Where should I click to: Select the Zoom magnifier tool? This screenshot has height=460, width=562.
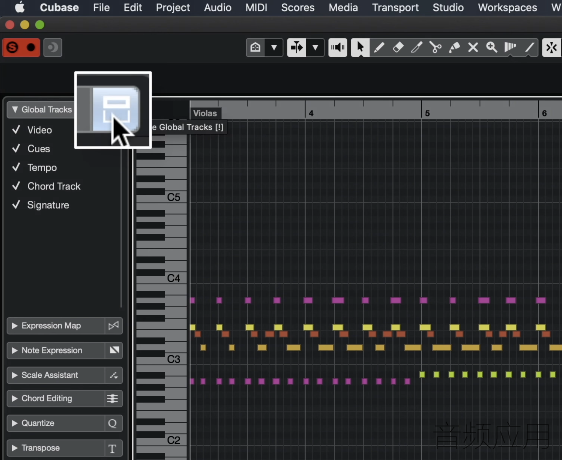(492, 47)
